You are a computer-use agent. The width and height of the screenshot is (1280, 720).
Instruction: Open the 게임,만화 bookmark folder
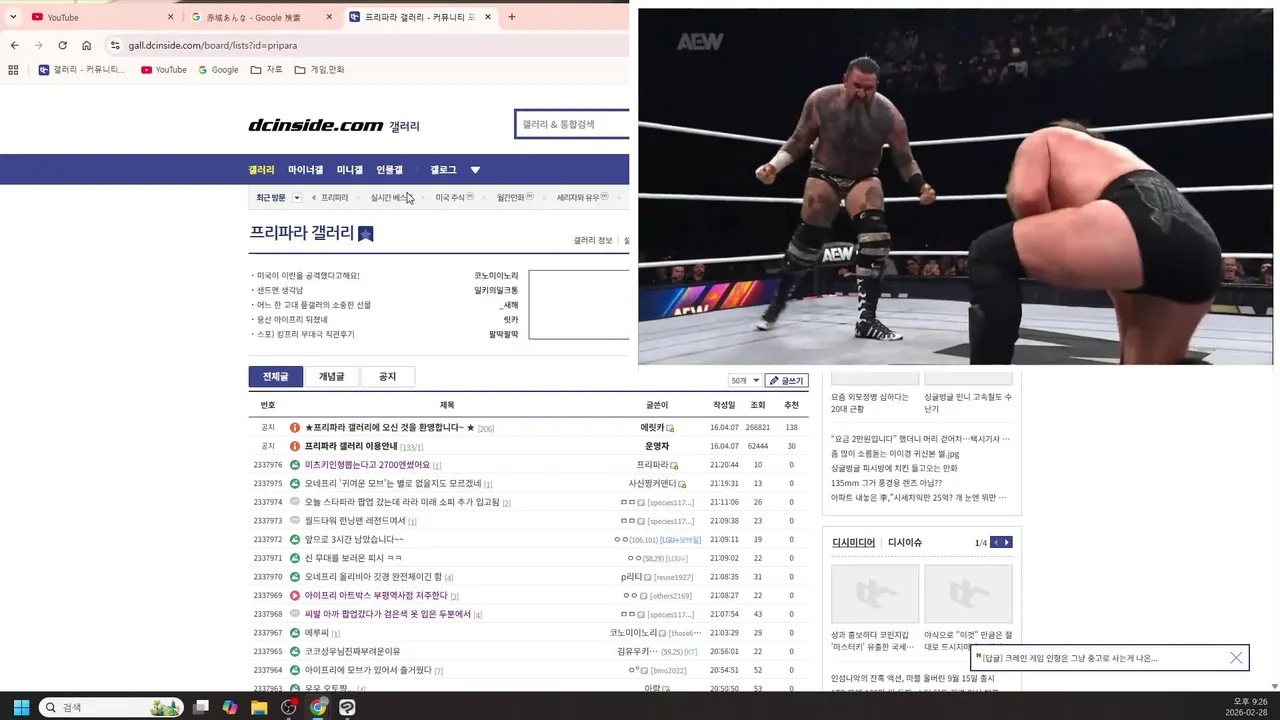pyautogui.click(x=320, y=70)
